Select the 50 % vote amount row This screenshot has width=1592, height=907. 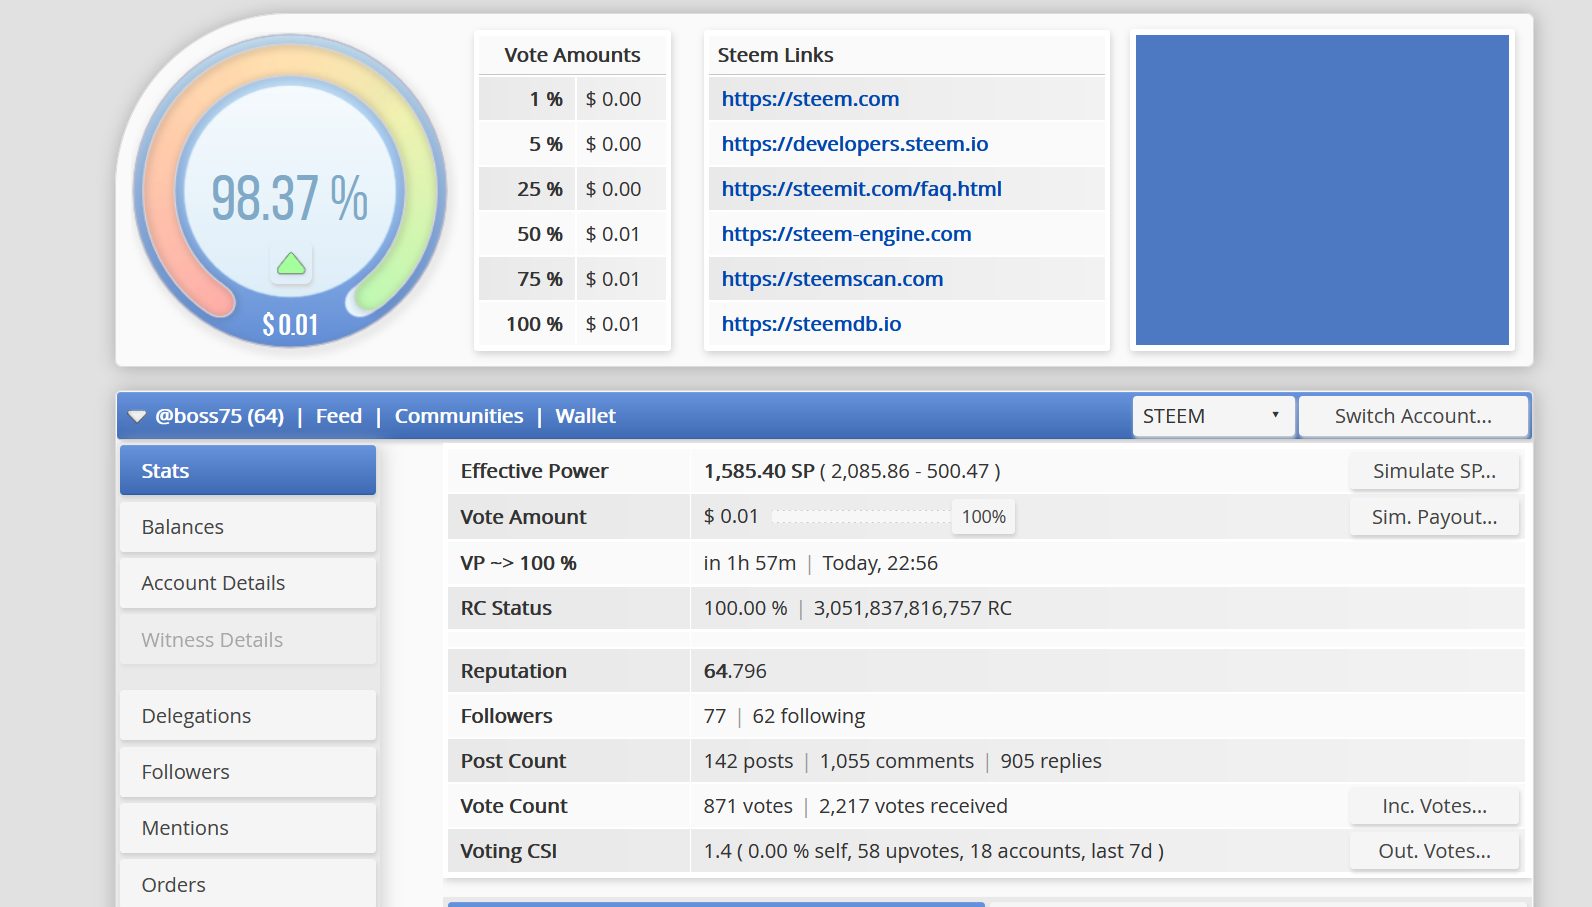pos(572,234)
